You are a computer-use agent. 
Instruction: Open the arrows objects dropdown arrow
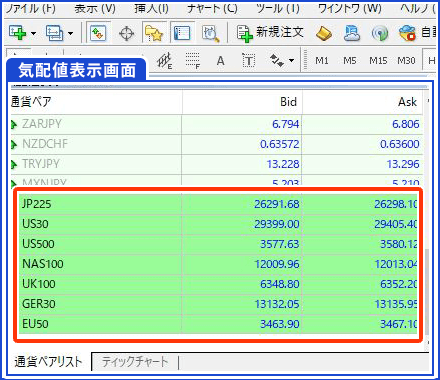click(291, 61)
